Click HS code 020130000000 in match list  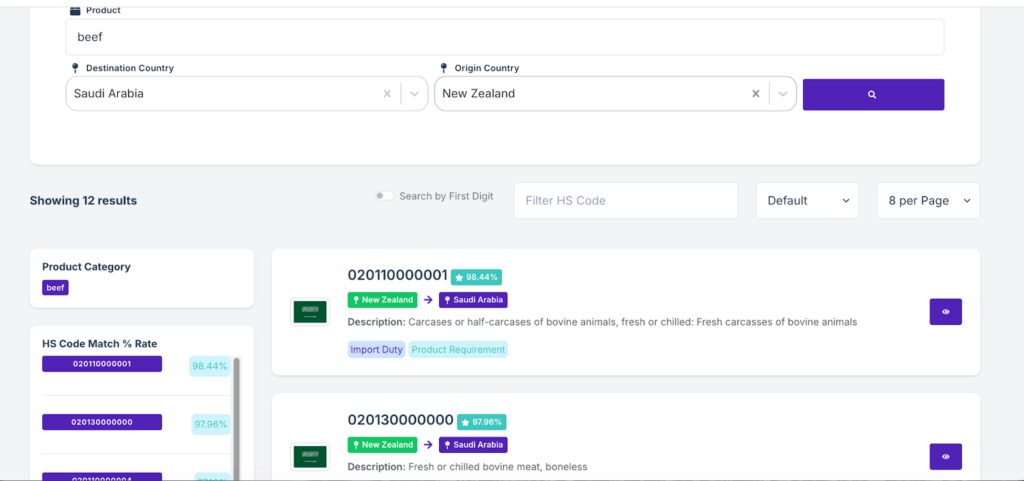click(102, 422)
